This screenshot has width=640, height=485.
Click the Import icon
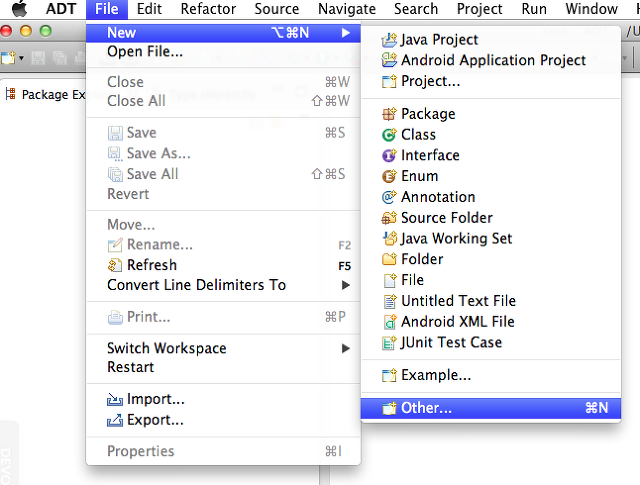click(115, 399)
